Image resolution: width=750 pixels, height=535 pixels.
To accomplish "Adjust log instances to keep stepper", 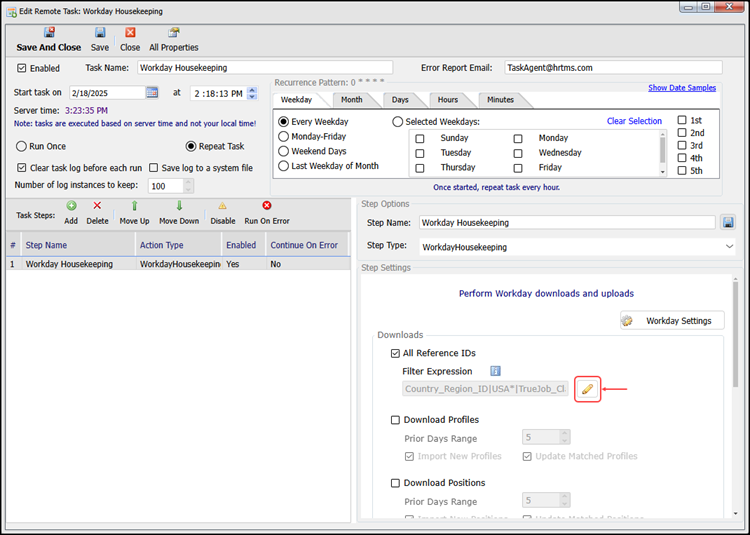I will point(188,186).
